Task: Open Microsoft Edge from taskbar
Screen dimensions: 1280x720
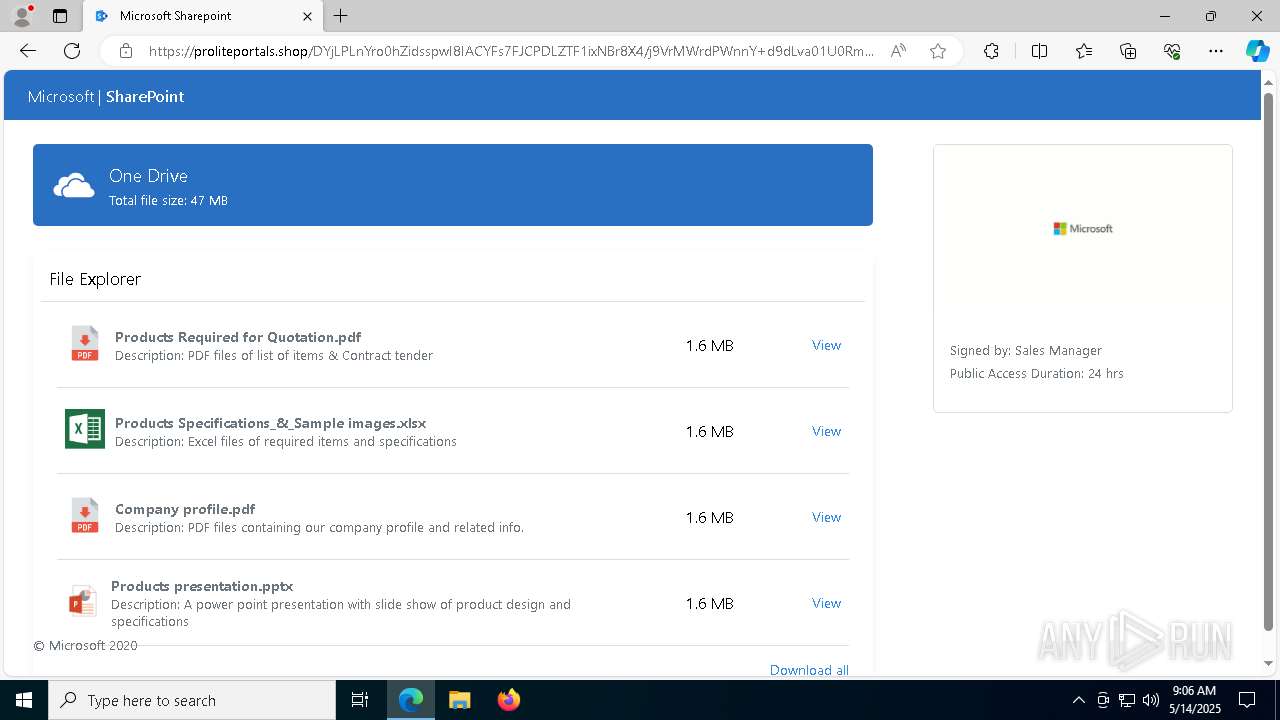Action: point(411,700)
